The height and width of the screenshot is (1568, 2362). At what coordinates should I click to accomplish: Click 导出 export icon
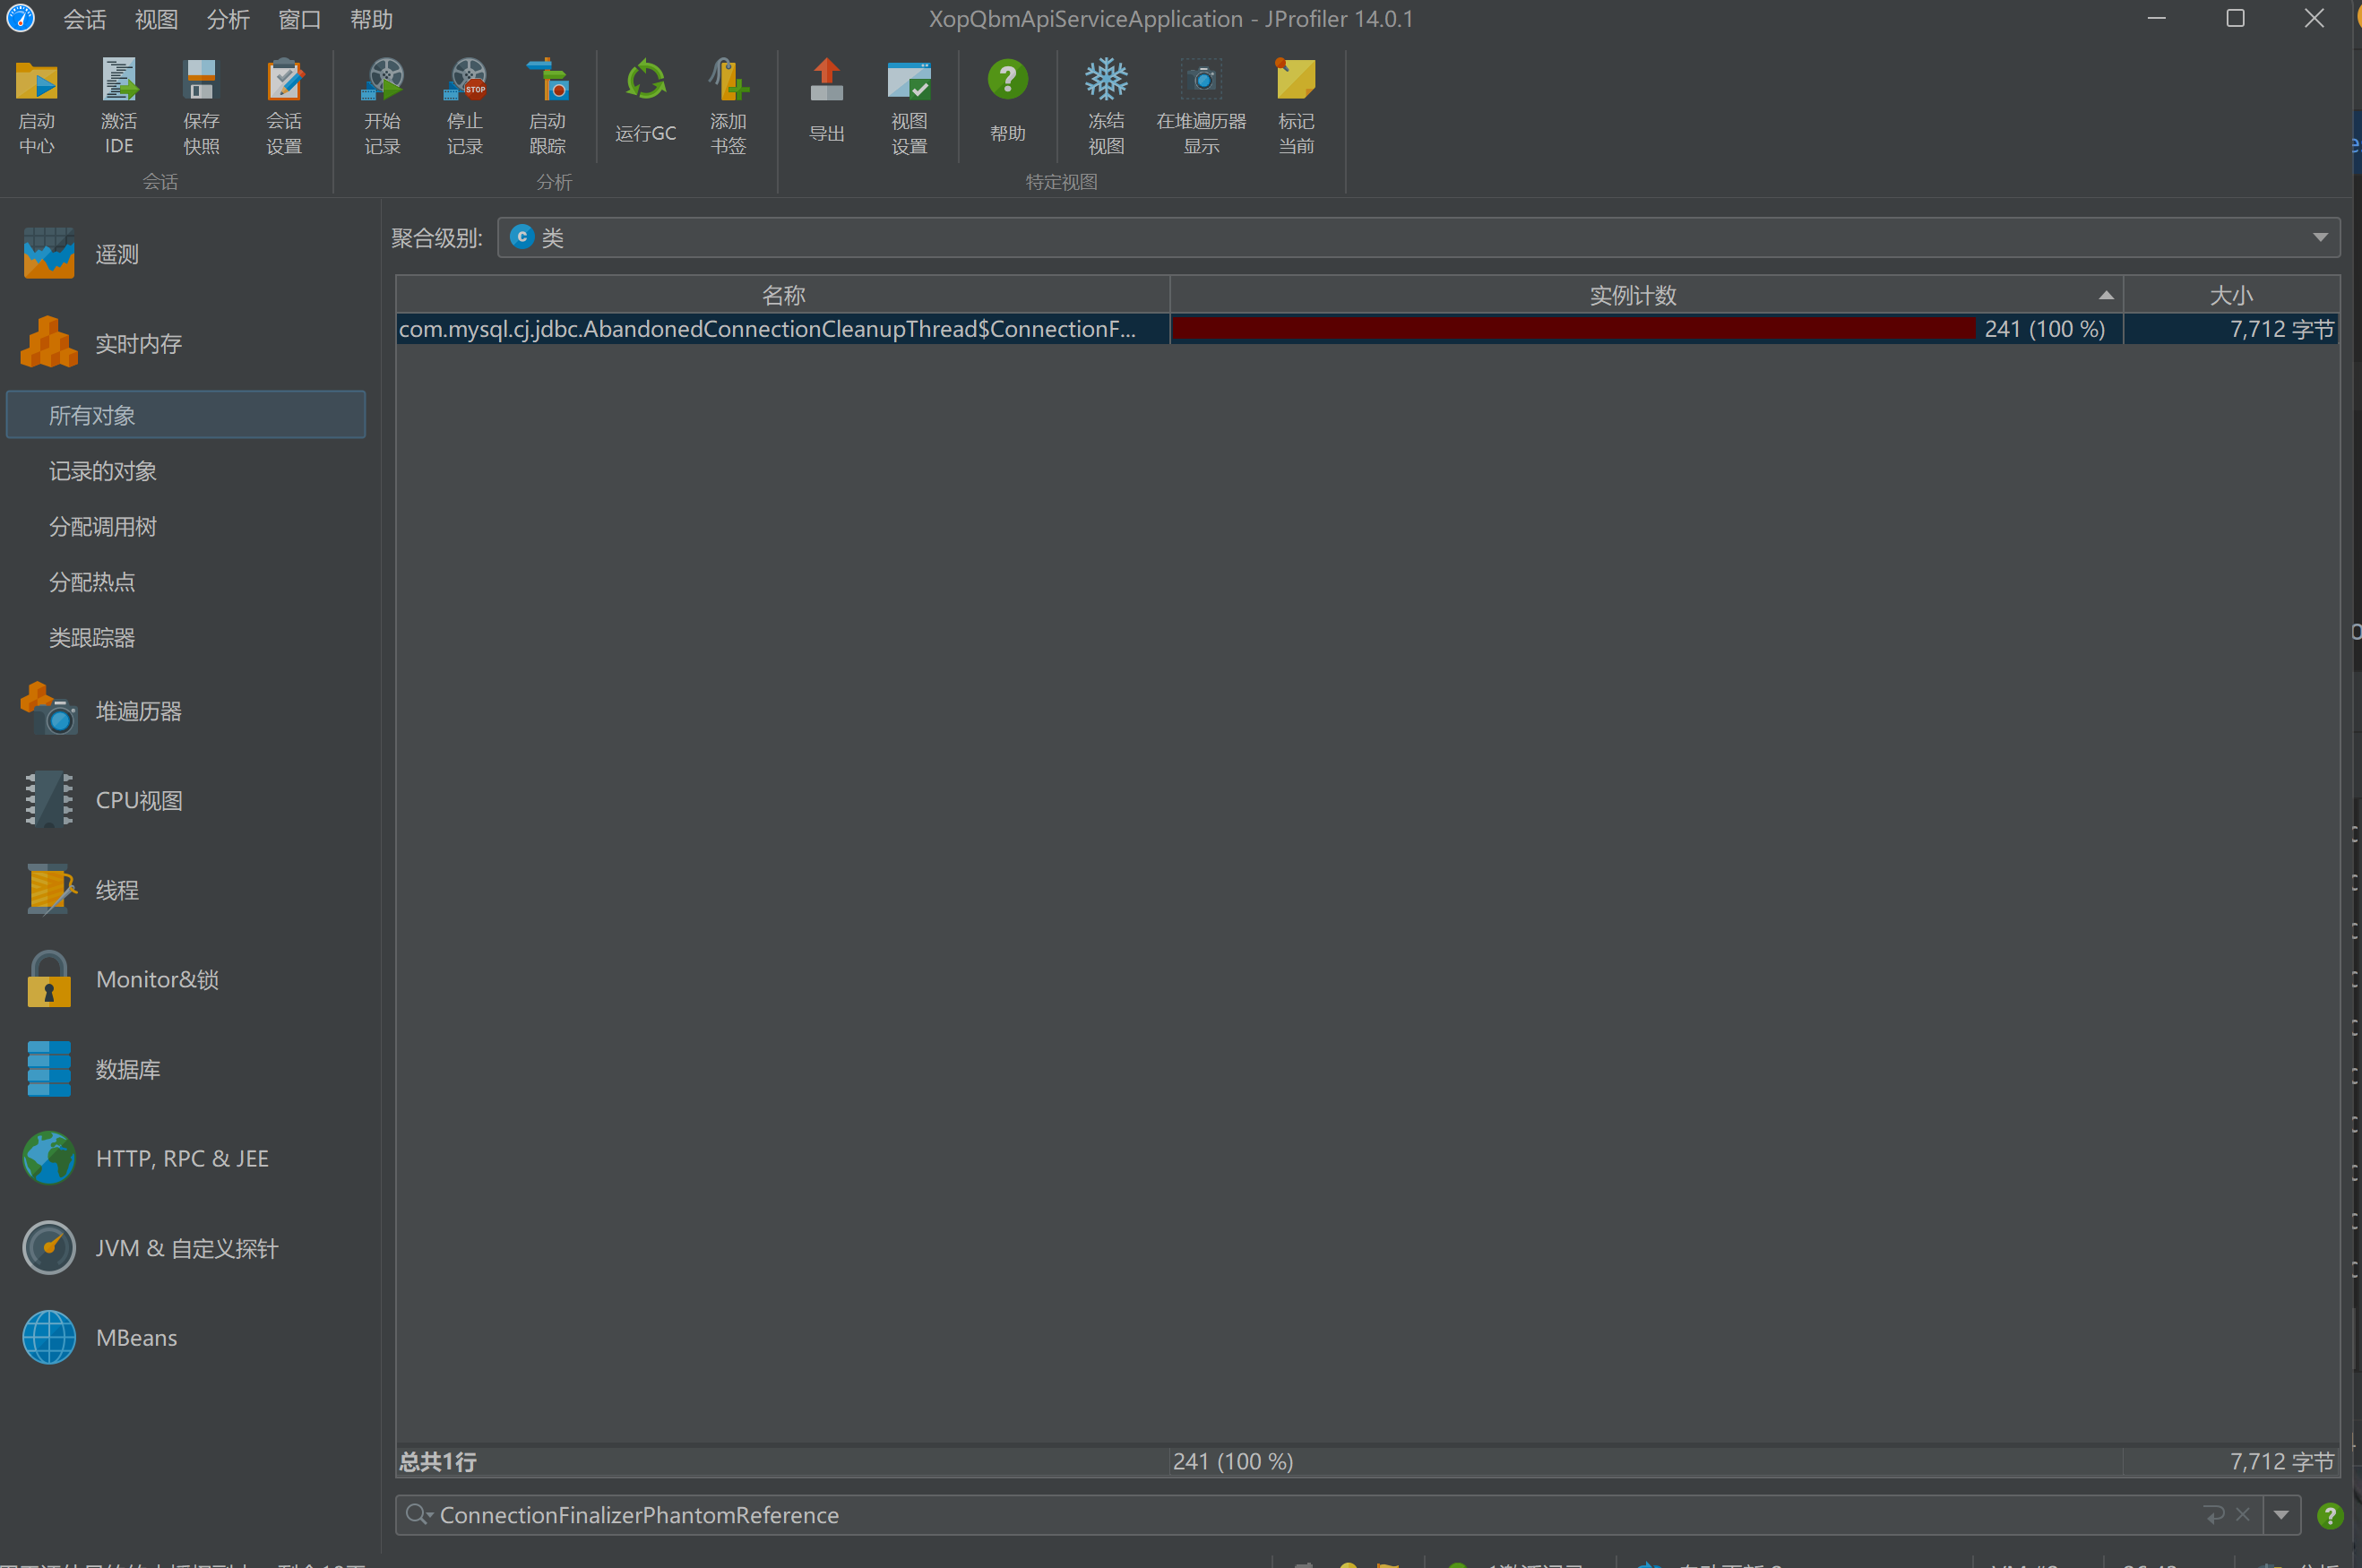[826, 80]
